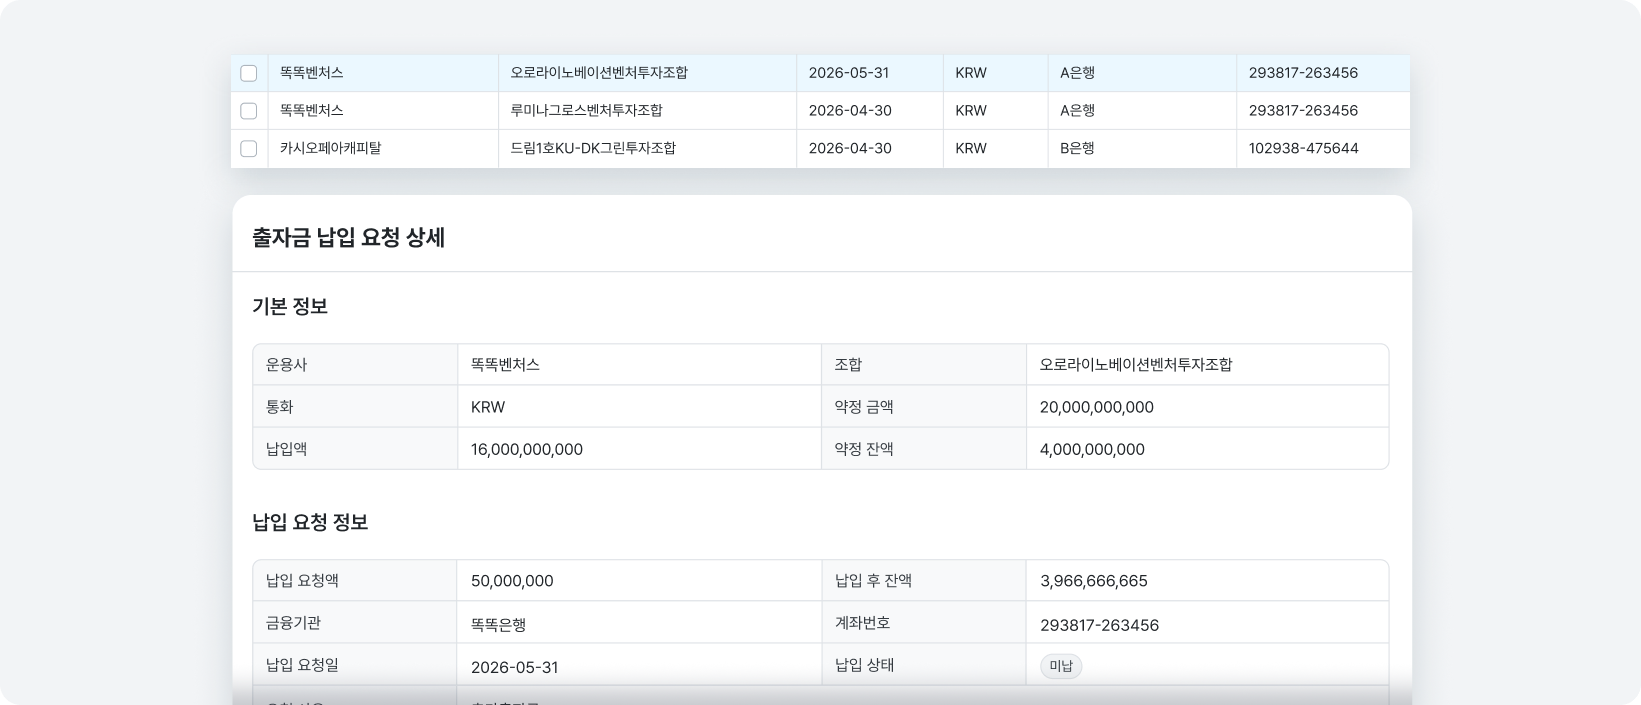Click account number 102938-475644

1303,149
